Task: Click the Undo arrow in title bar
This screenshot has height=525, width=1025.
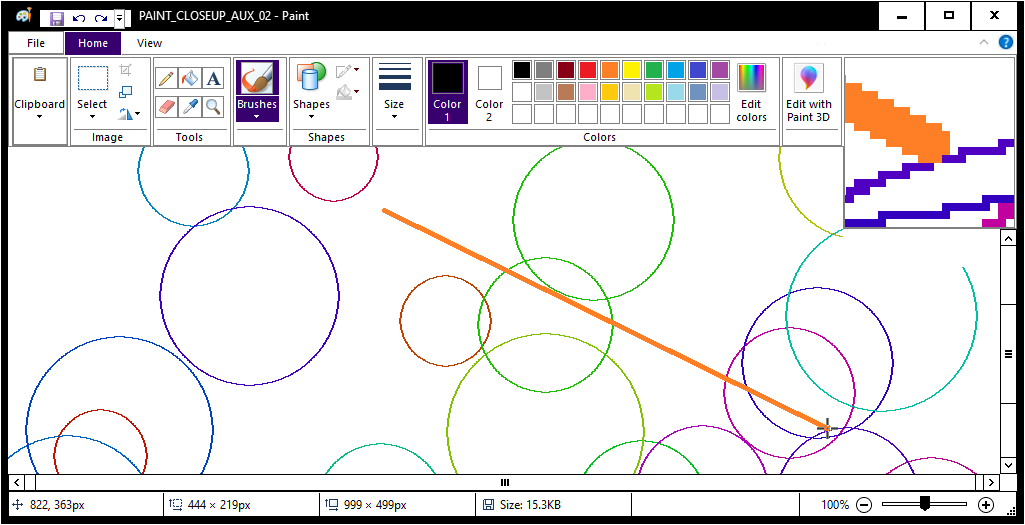Action: click(79, 18)
